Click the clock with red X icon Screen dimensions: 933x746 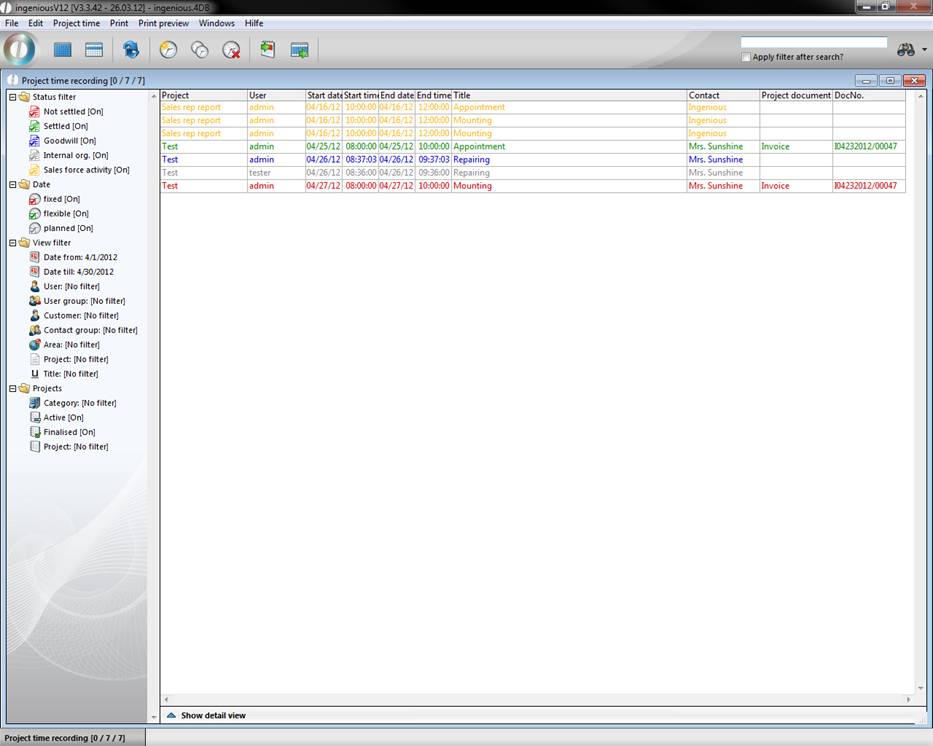pyautogui.click(x=231, y=49)
